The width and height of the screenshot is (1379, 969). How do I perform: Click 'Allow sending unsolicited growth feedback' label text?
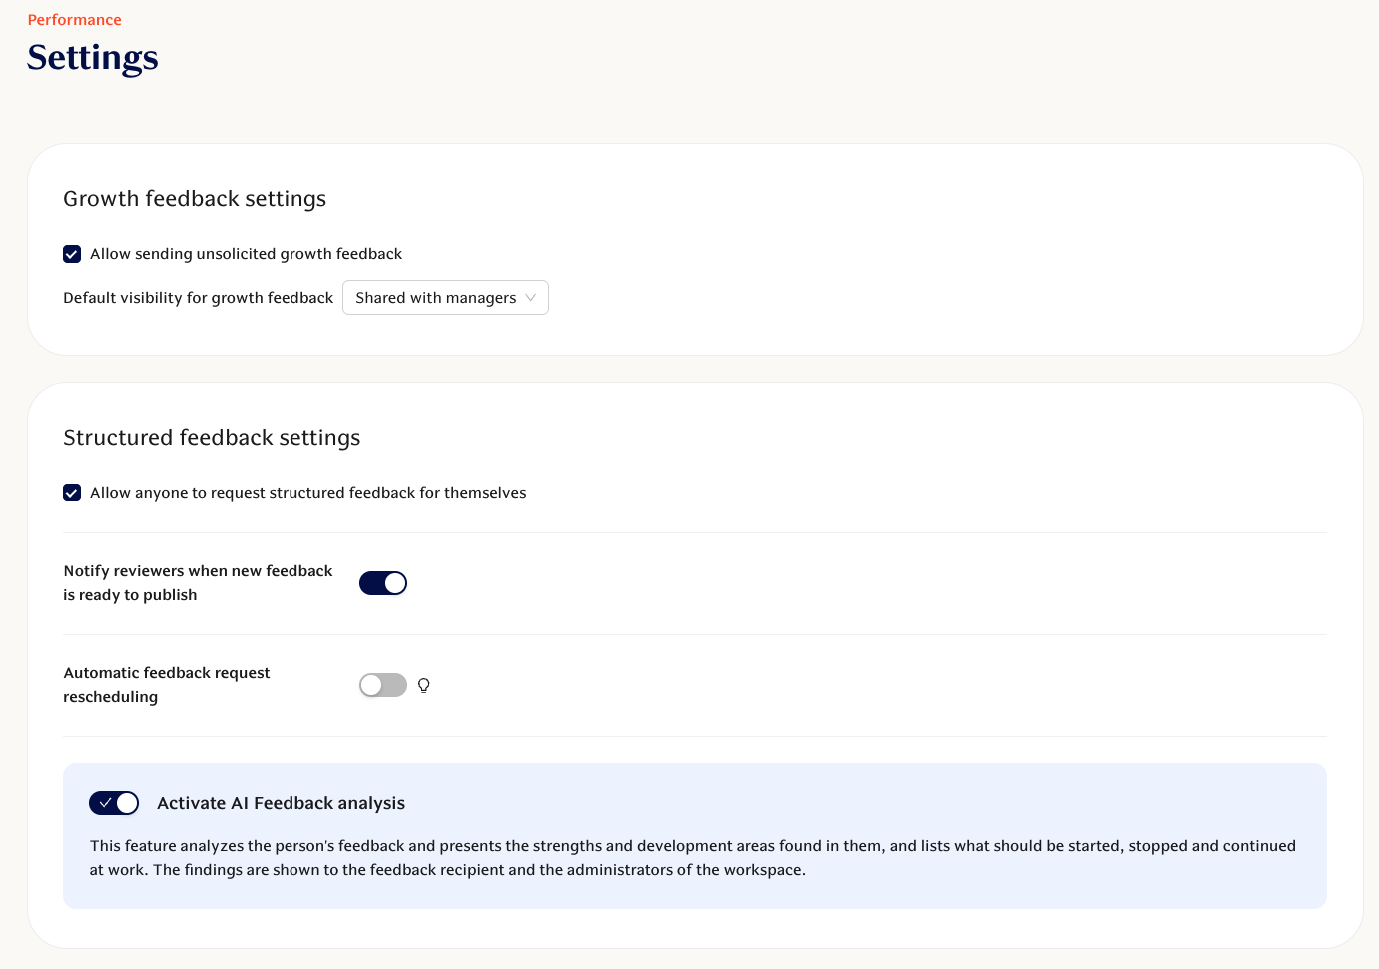tap(246, 254)
